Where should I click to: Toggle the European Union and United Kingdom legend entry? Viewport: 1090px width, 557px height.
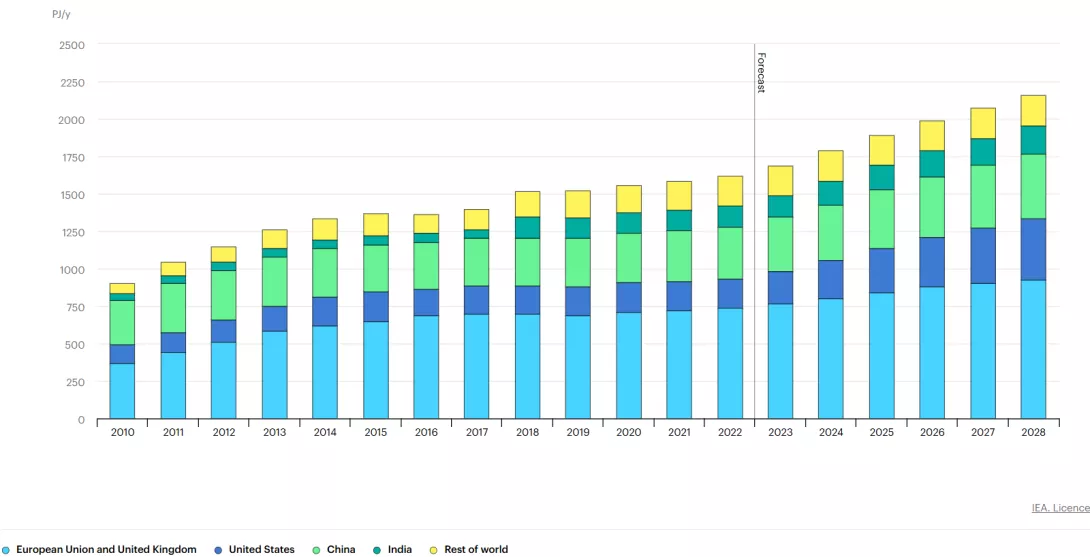[99, 549]
